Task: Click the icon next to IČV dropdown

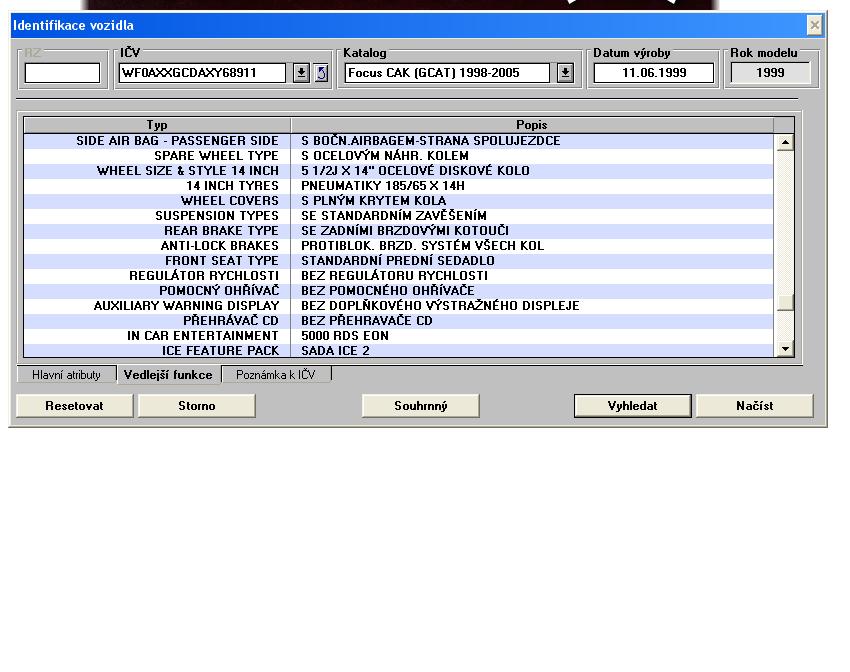Action: coord(321,73)
